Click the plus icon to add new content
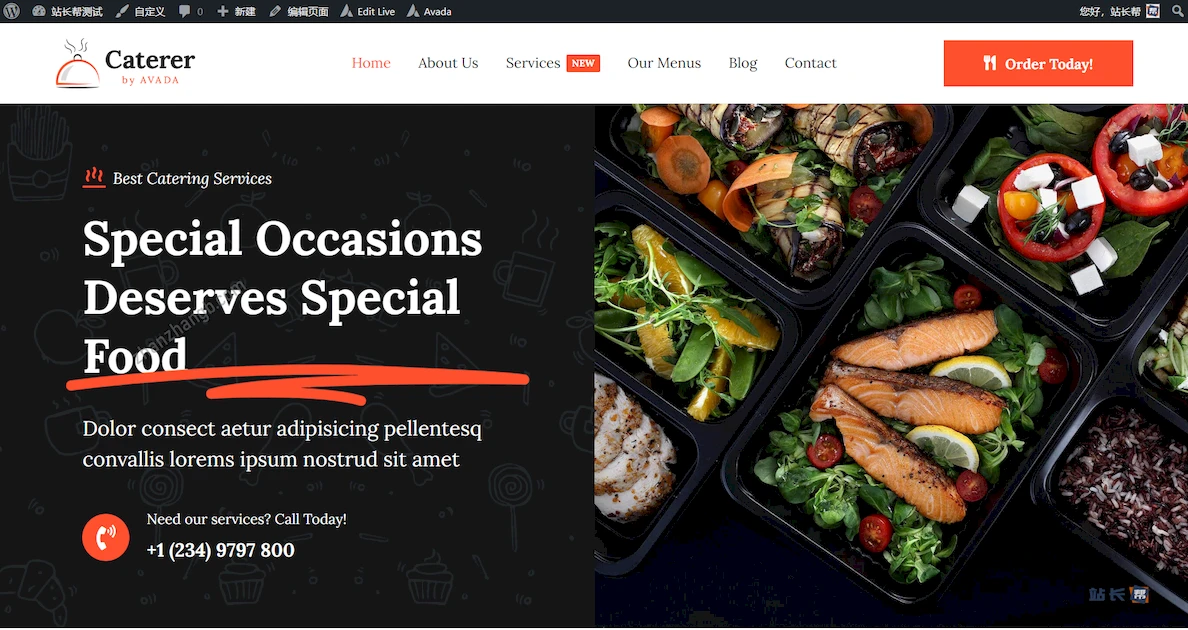This screenshot has height=630, width=1188. coord(223,11)
